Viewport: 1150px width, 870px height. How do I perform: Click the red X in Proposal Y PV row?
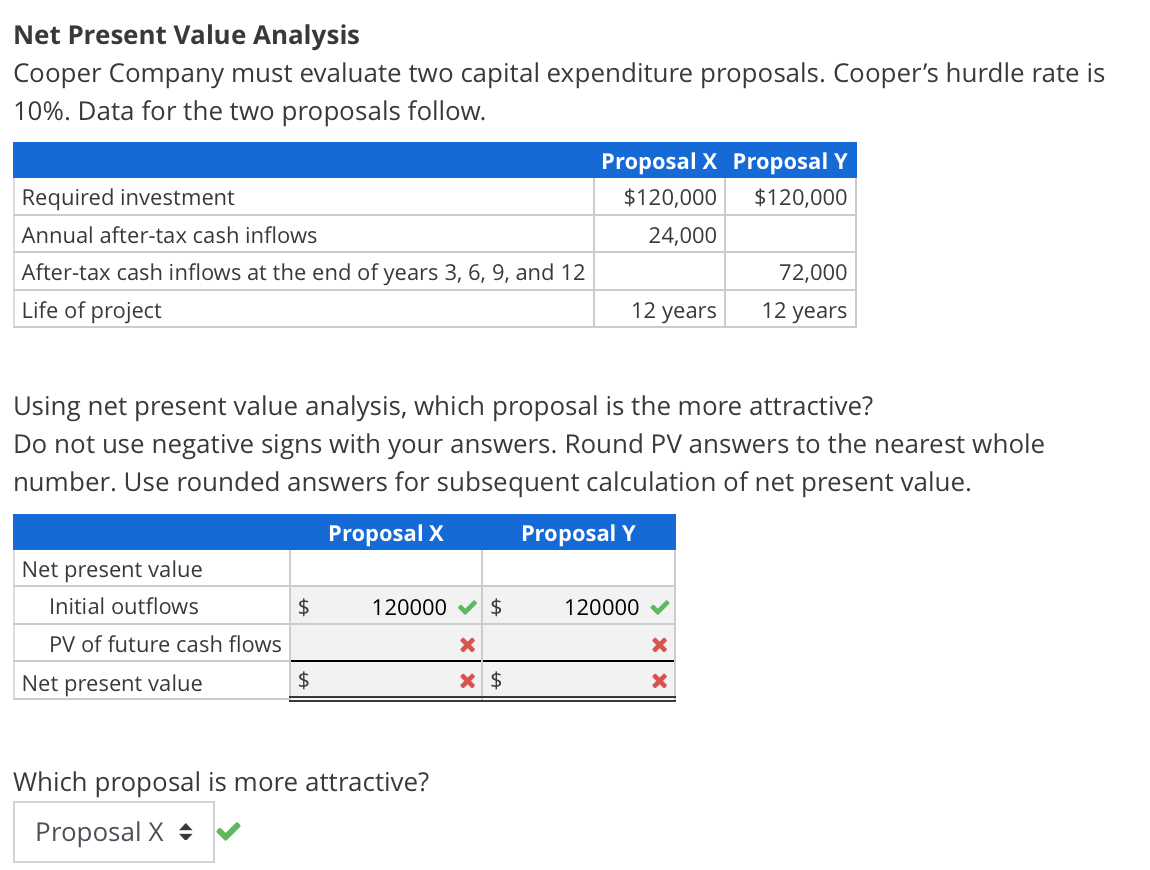(x=661, y=644)
